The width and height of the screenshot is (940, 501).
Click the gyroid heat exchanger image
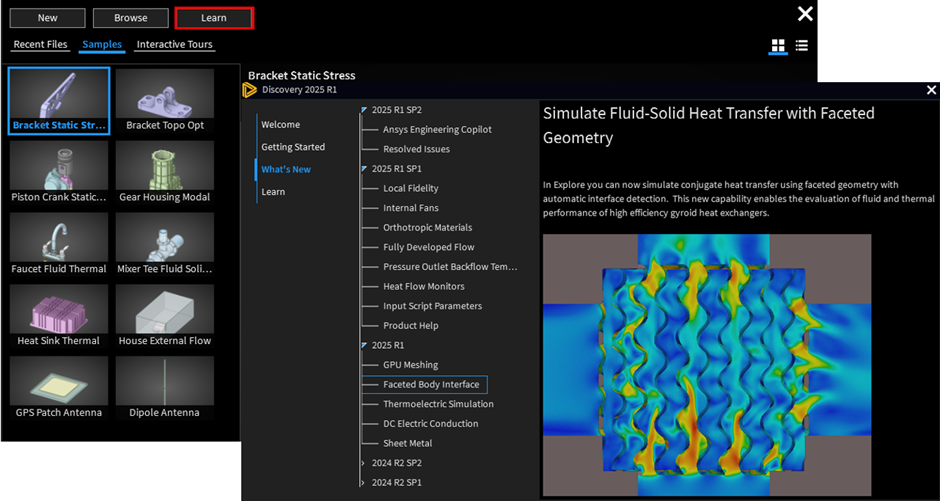pyautogui.click(x=707, y=364)
